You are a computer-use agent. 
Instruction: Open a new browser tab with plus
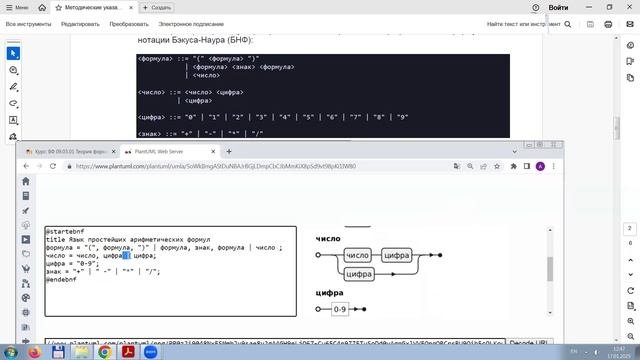[x=229, y=151]
